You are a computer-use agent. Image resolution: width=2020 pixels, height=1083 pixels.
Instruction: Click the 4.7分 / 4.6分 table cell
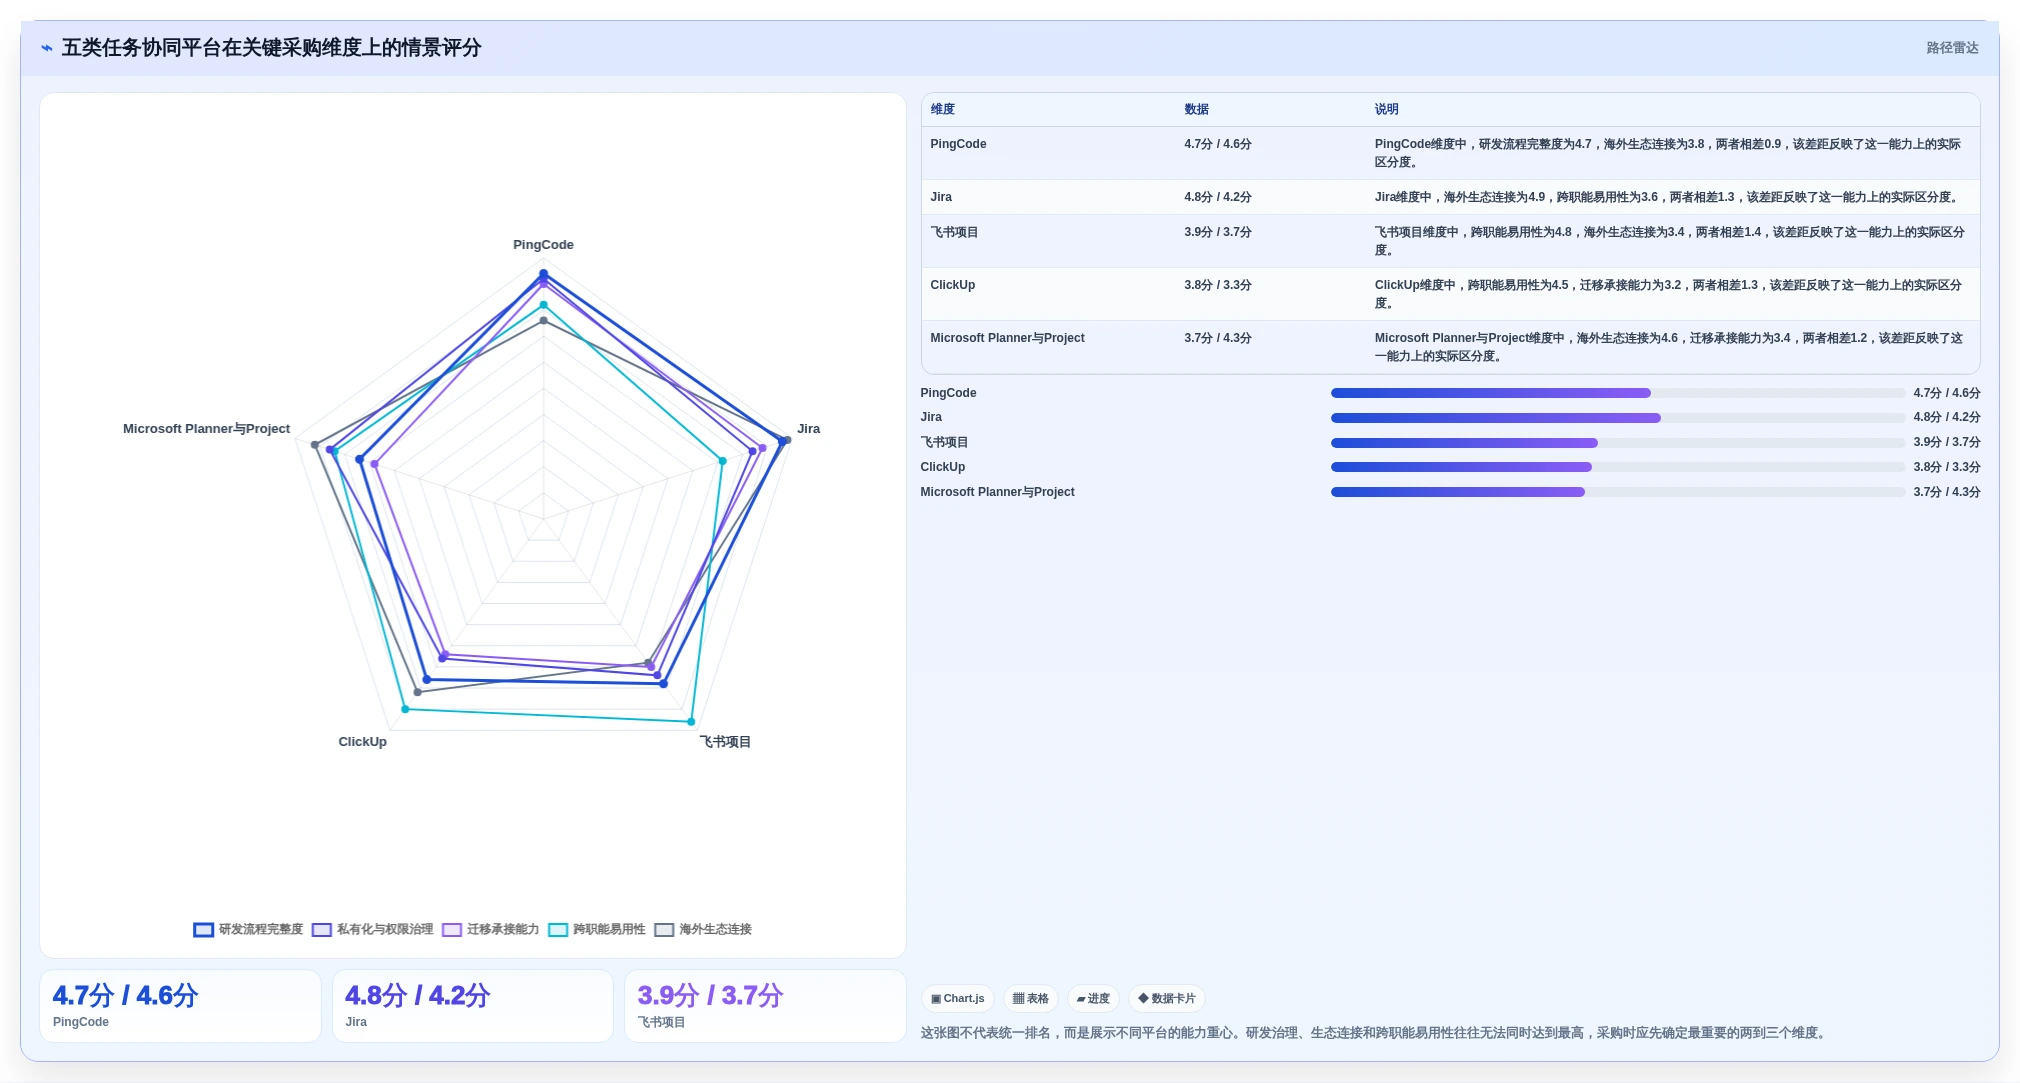coord(1218,144)
